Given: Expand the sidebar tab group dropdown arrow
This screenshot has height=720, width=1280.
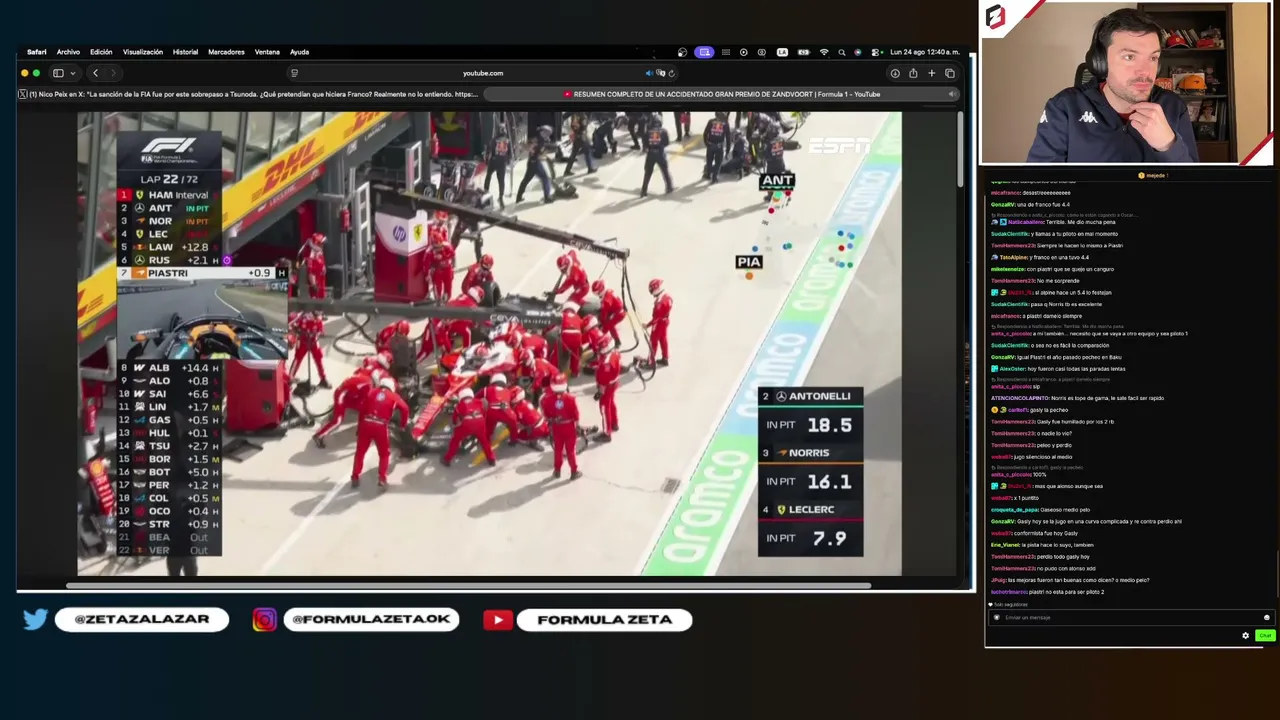Looking at the screenshot, I should coord(73,73).
